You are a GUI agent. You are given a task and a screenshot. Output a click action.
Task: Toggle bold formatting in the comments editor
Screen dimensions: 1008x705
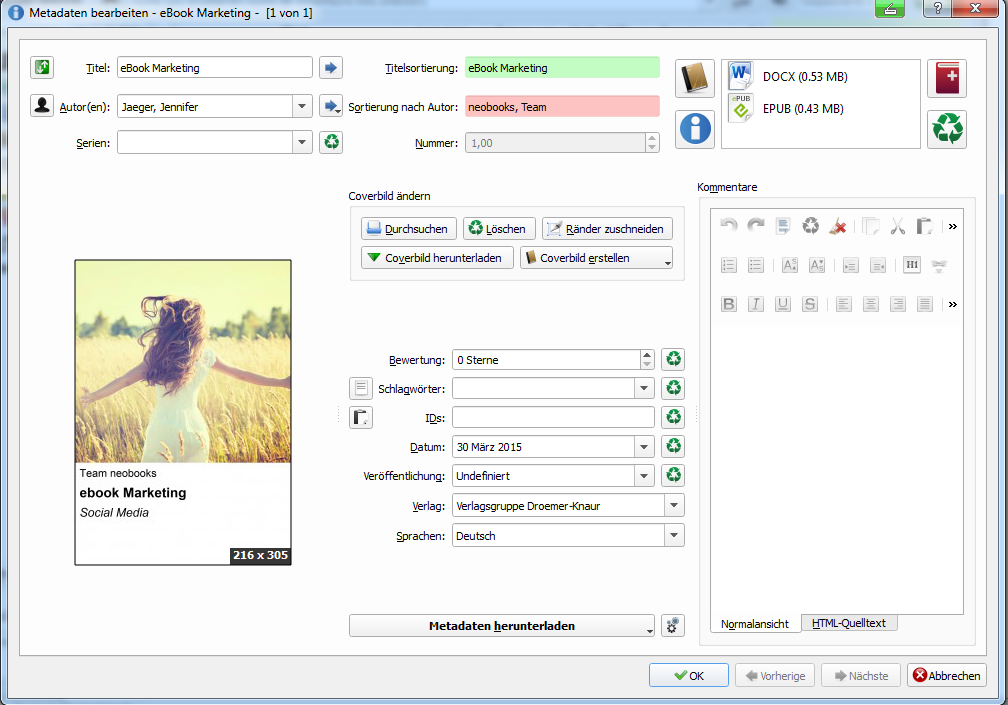[x=729, y=304]
